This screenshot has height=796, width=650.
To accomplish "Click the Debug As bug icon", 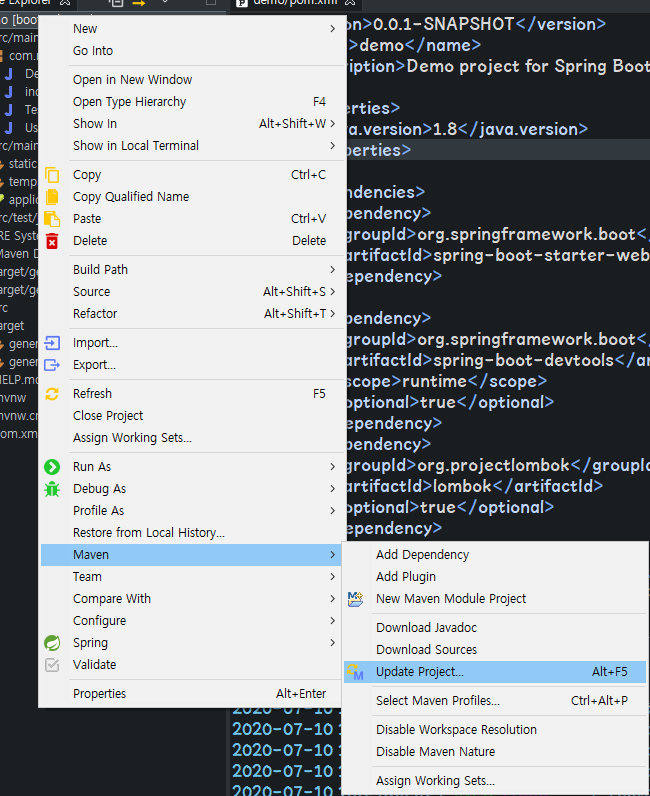I will click(52, 489).
